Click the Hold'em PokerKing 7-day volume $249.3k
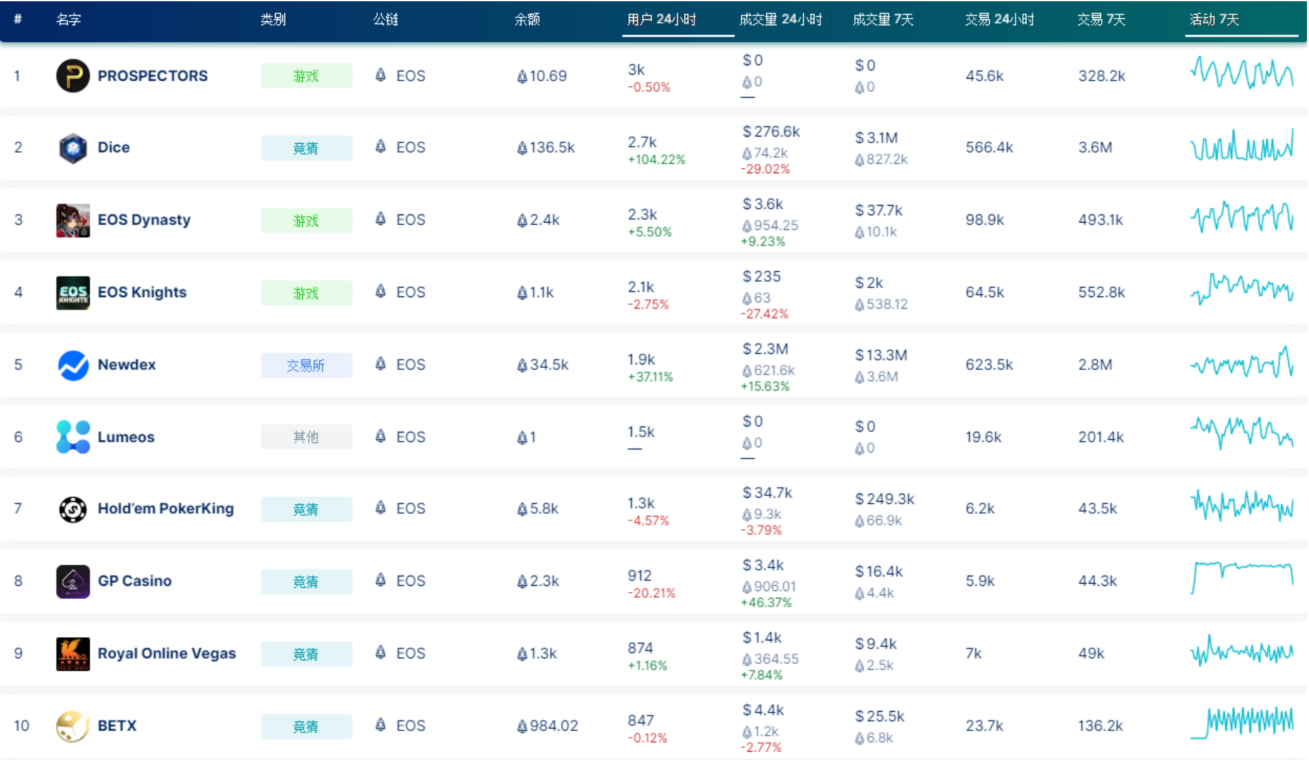The image size is (1309, 760). pos(885,499)
